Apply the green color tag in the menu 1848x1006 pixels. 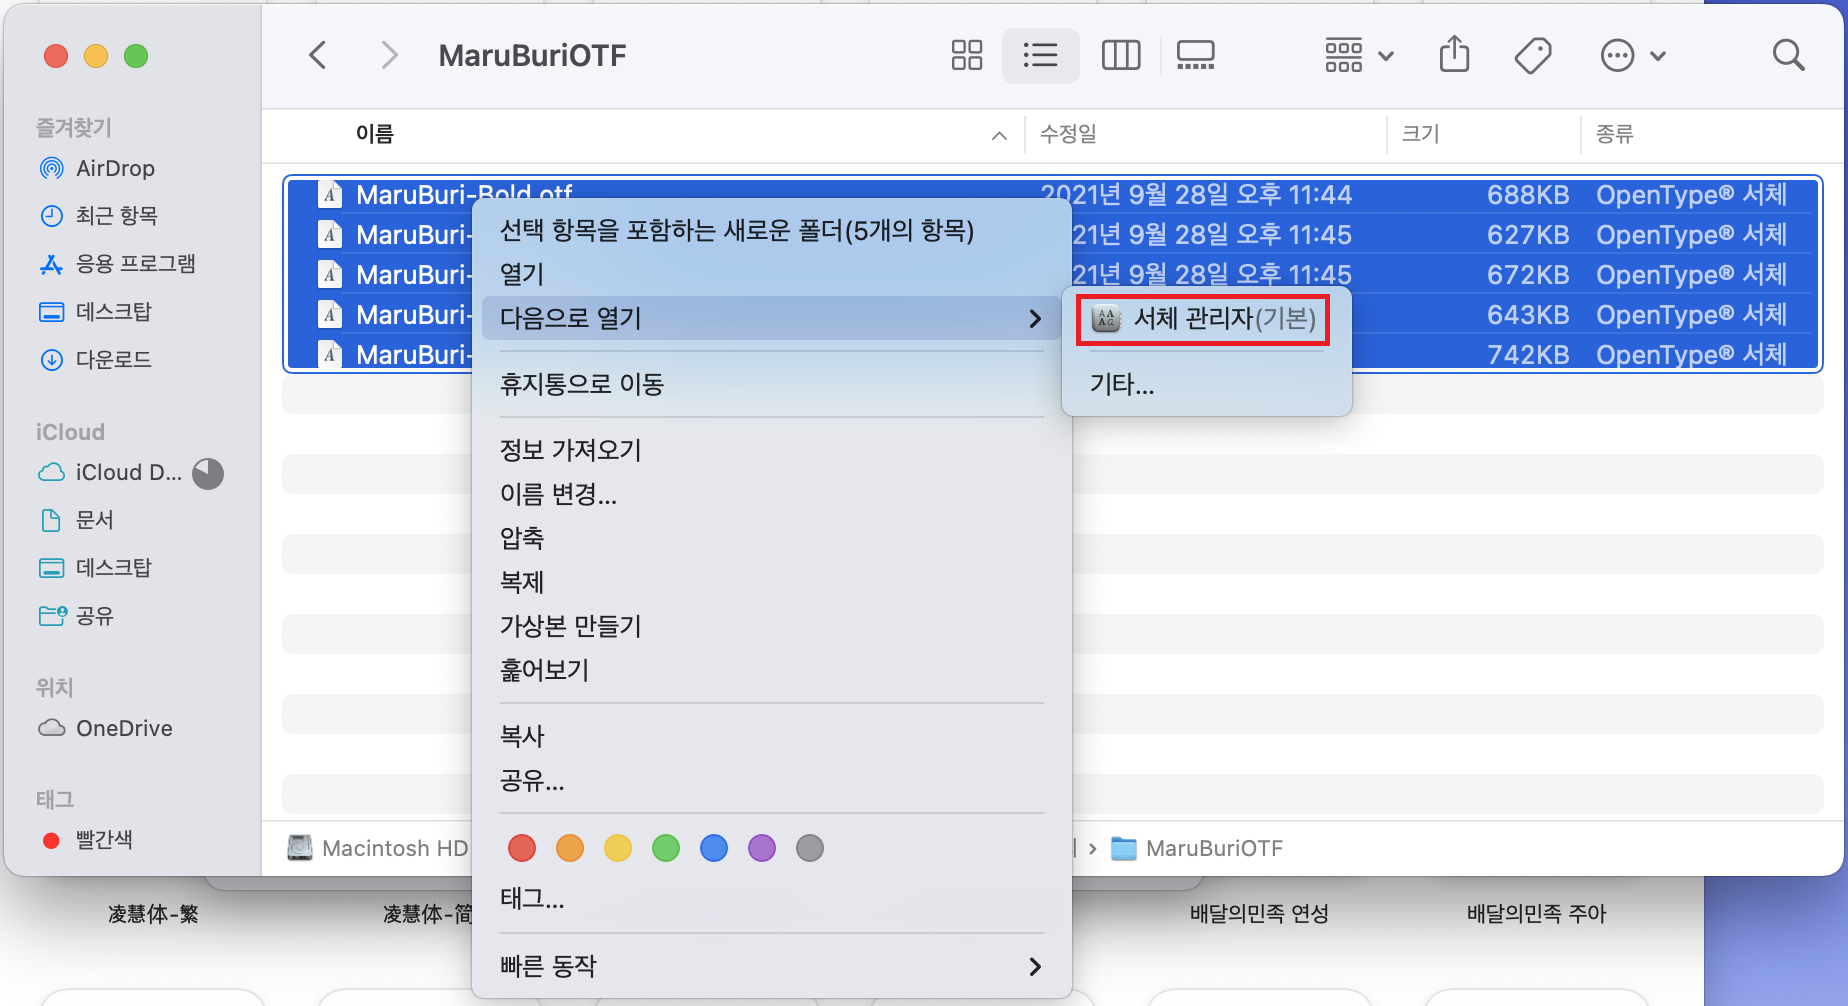[x=665, y=847]
